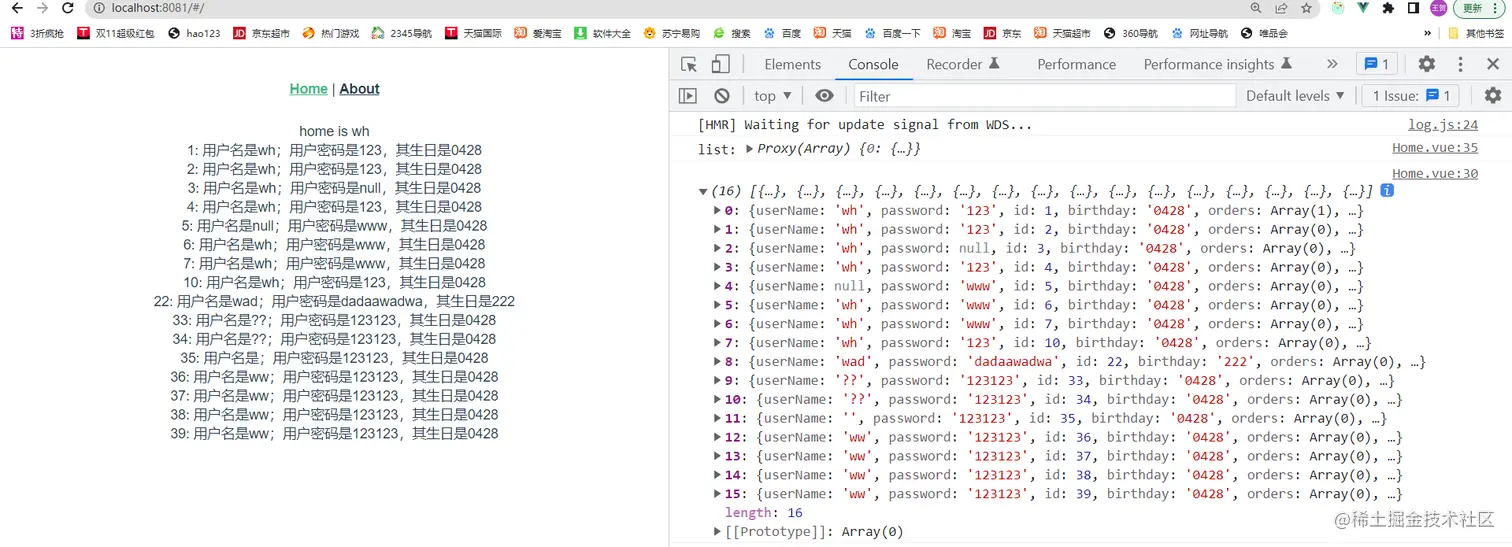
Task: Open the Home.vue:35 source link
Action: 1435,148
